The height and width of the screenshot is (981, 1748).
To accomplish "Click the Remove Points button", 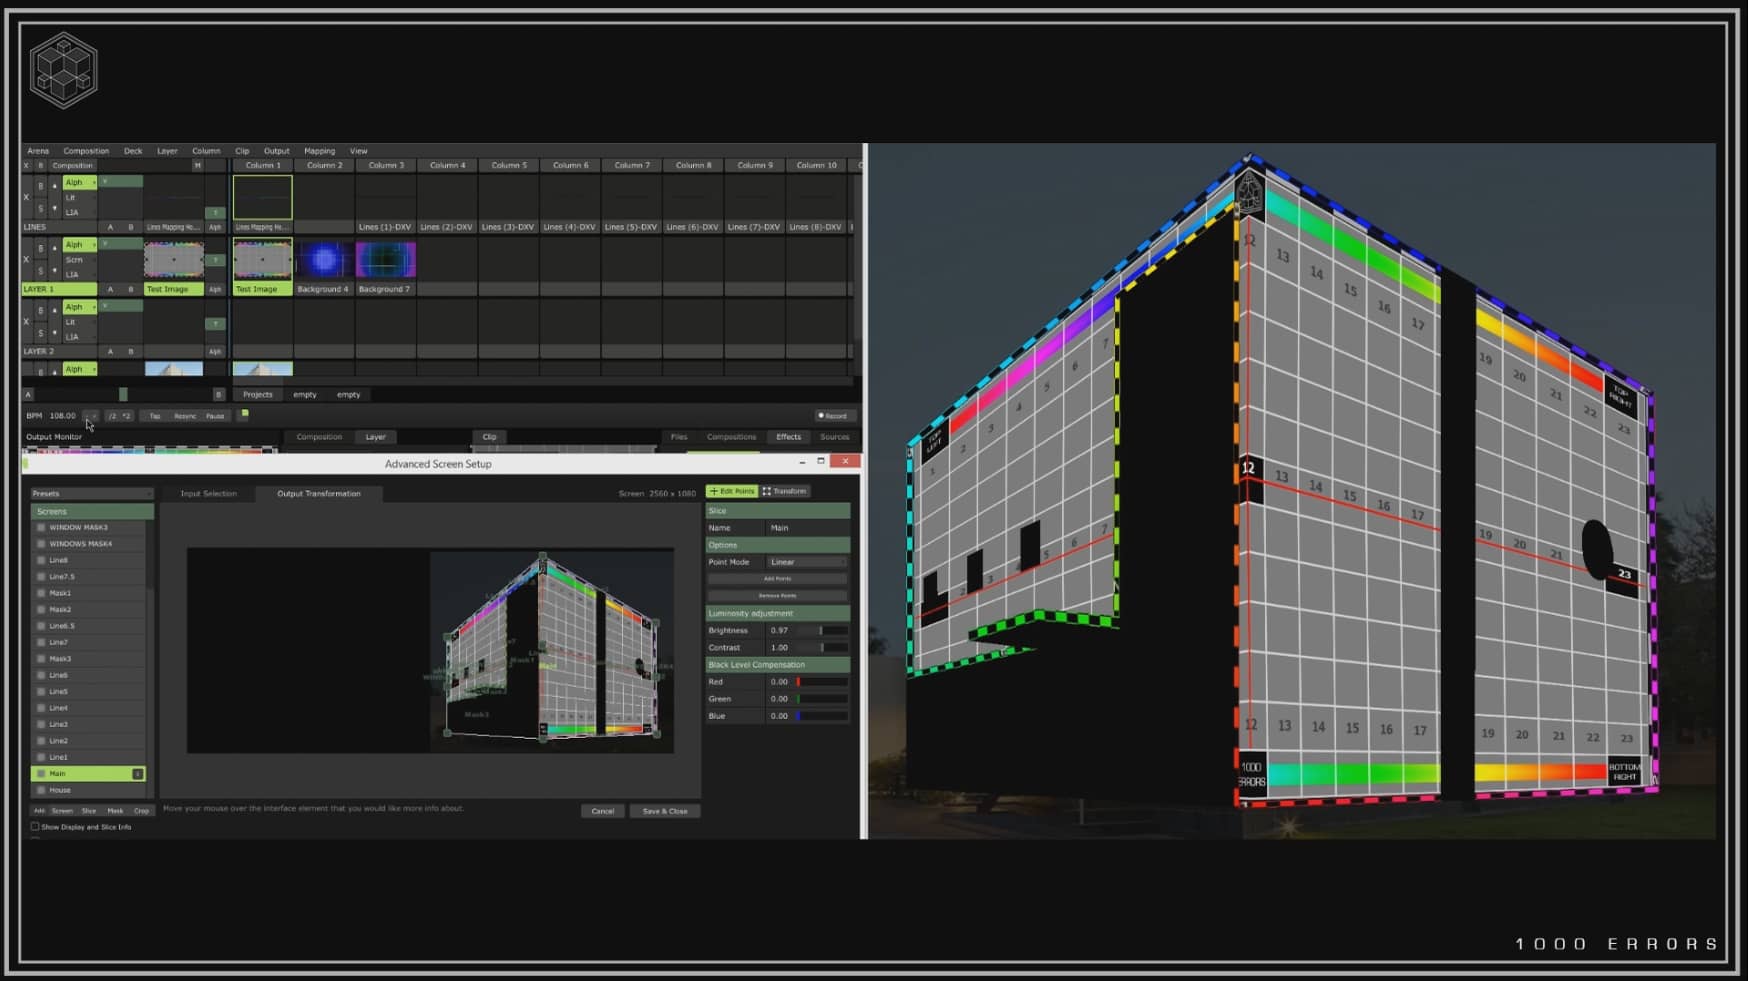I will coord(777,595).
